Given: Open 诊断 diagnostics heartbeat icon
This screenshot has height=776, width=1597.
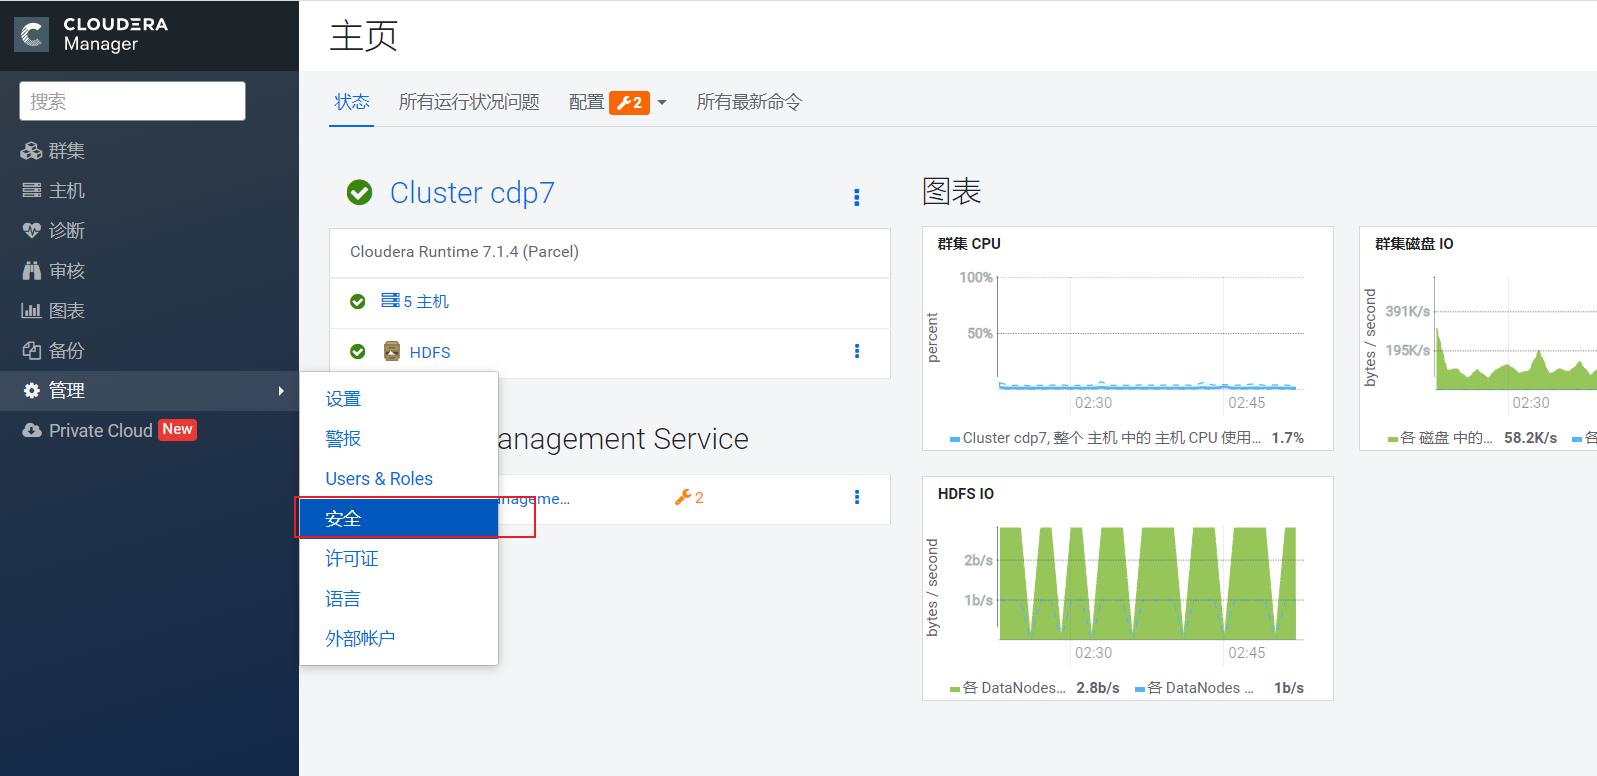Looking at the screenshot, I should 31,231.
